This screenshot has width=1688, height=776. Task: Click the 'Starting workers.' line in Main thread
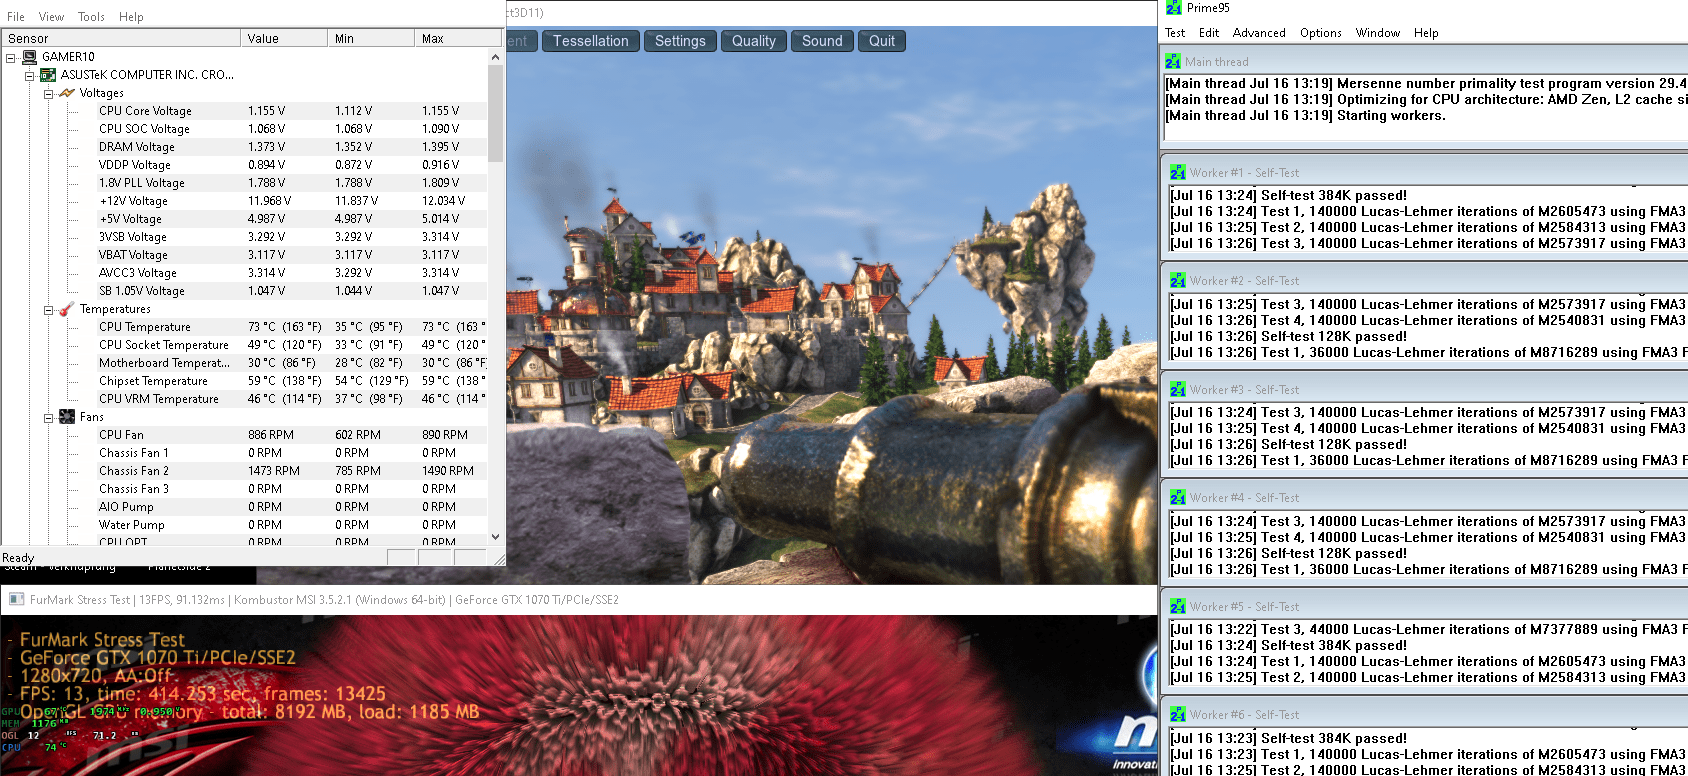point(1305,116)
